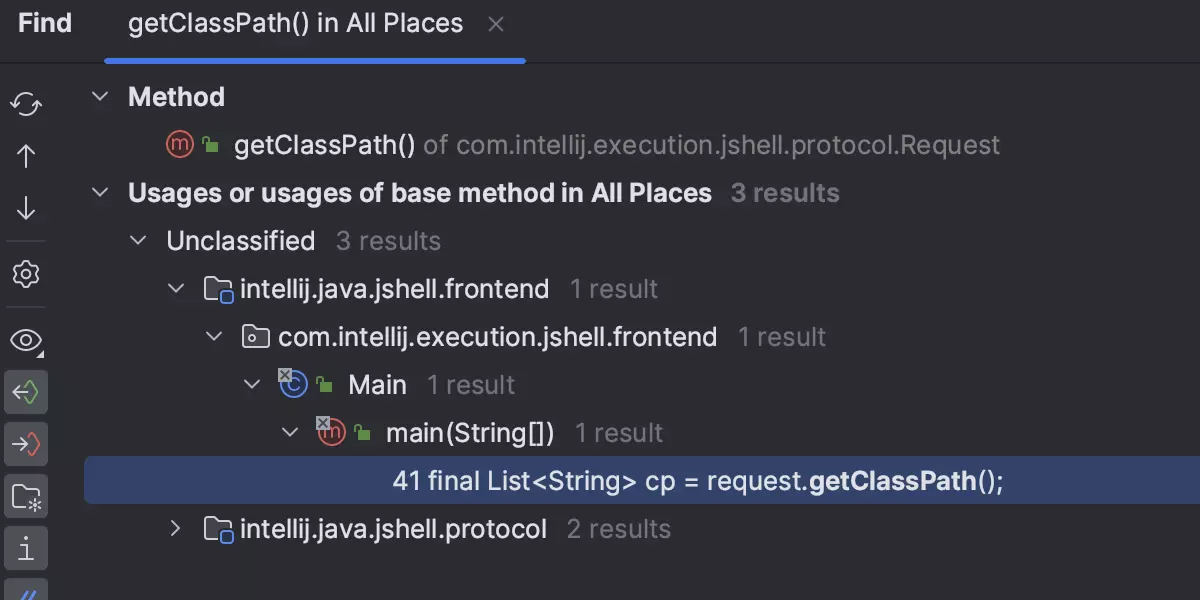Close the getClassPath() in All Places tab

(x=496, y=25)
